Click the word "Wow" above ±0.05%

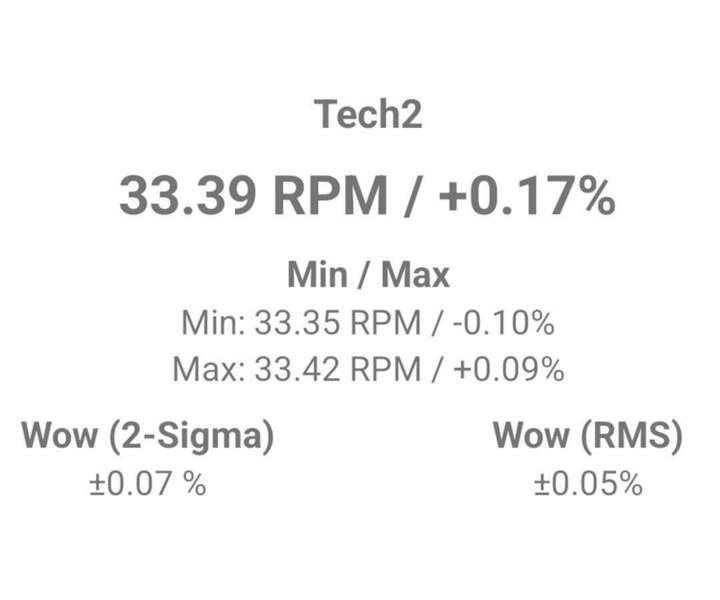(x=532, y=437)
